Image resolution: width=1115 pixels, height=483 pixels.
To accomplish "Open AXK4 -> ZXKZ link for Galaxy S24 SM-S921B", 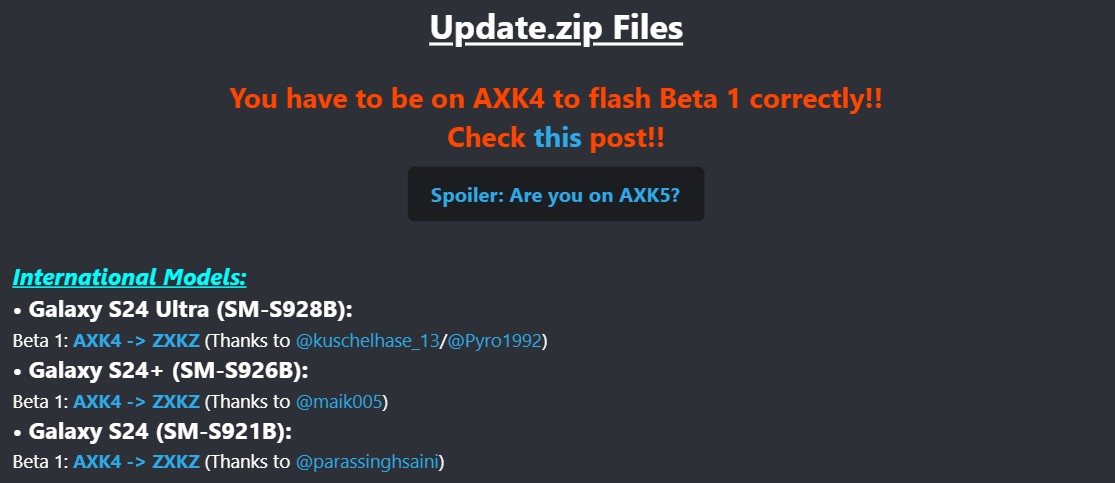I will pos(136,462).
